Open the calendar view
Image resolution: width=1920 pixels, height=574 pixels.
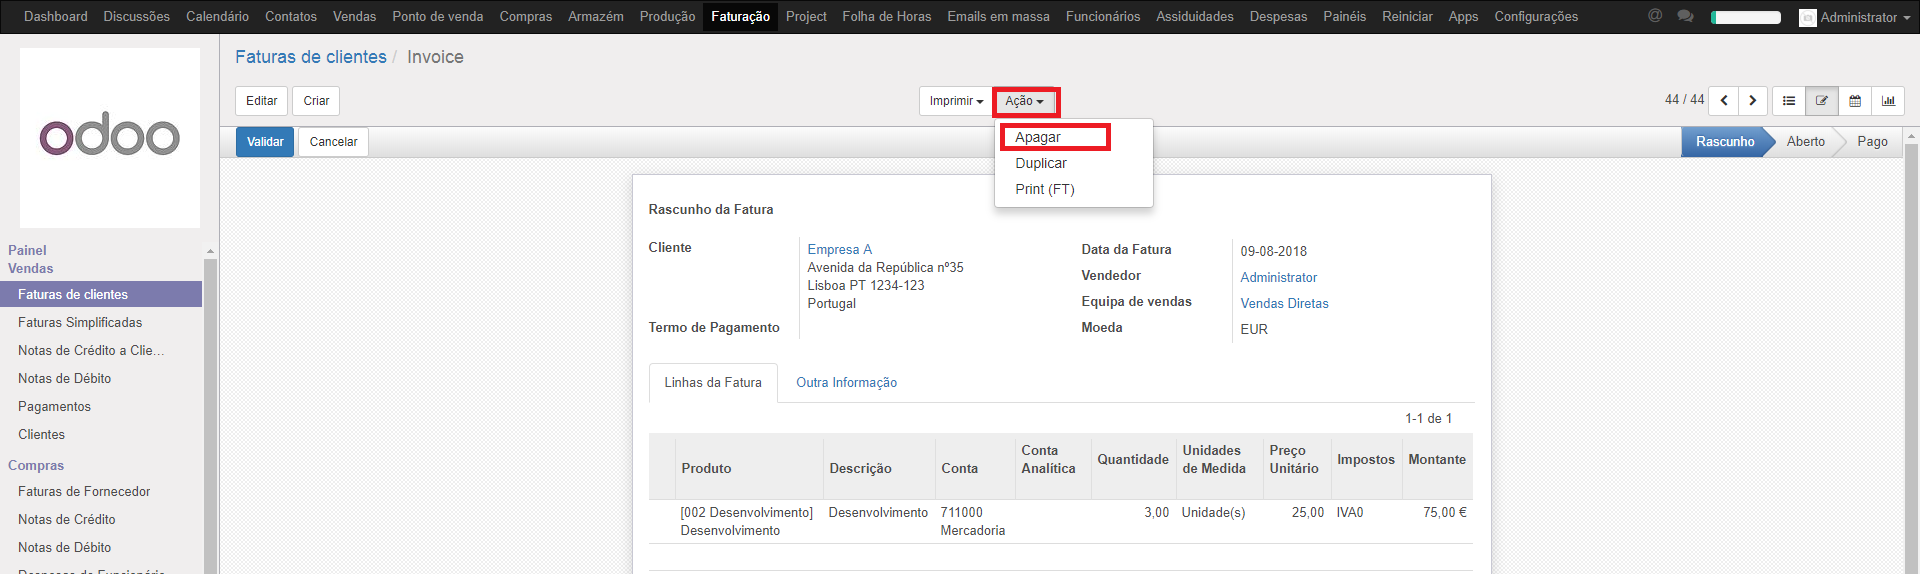(1855, 101)
